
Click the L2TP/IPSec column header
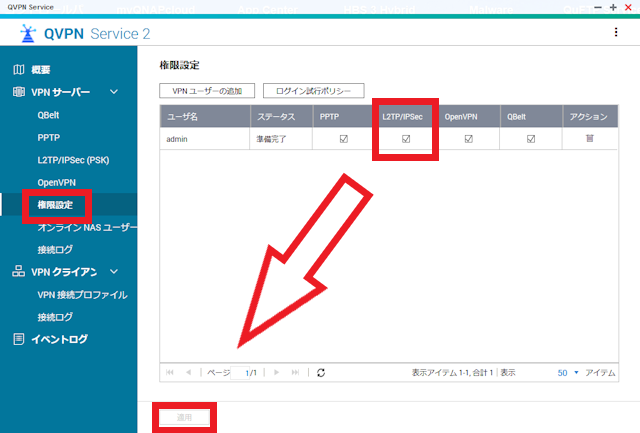tap(406, 117)
